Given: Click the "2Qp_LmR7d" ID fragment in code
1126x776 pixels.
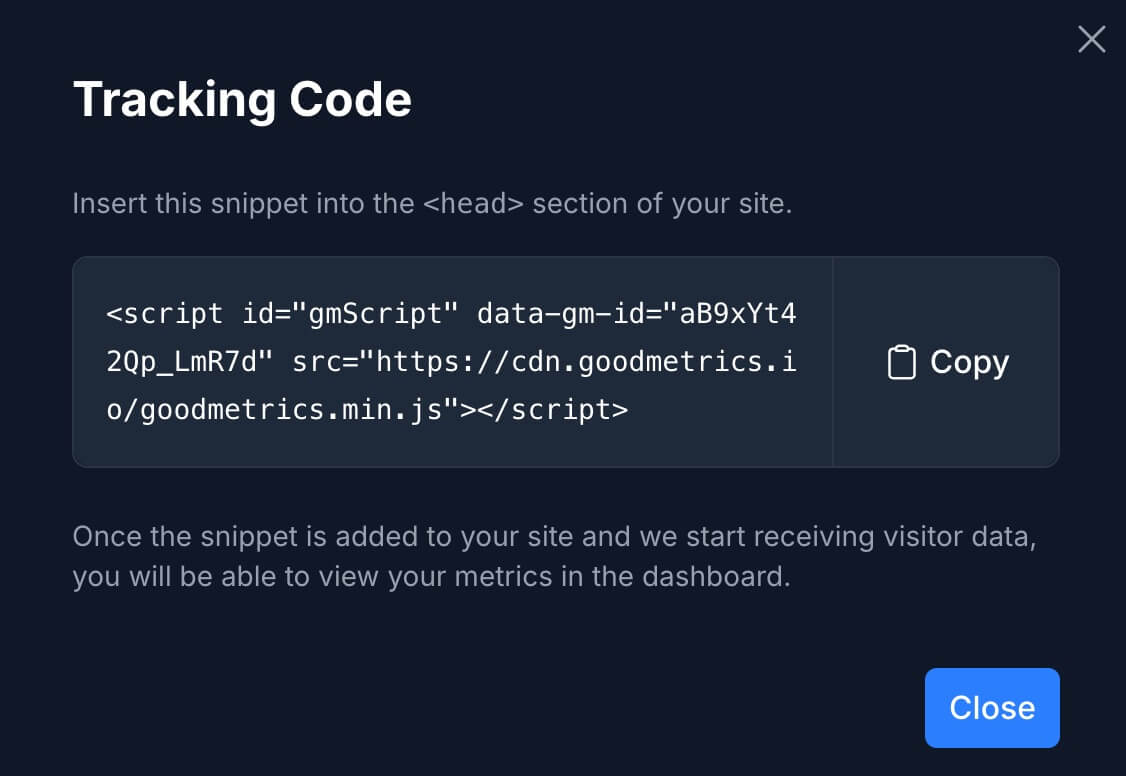Looking at the screenshot, I should (189, 361).
